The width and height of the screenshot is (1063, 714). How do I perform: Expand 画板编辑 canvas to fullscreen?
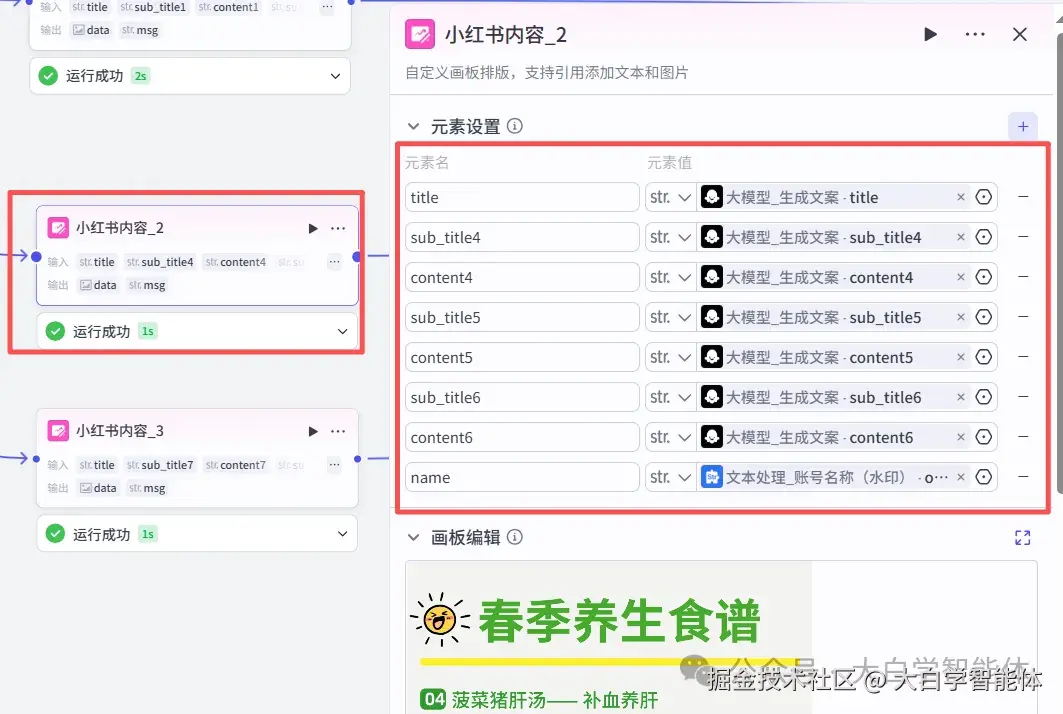(1022, 537)
